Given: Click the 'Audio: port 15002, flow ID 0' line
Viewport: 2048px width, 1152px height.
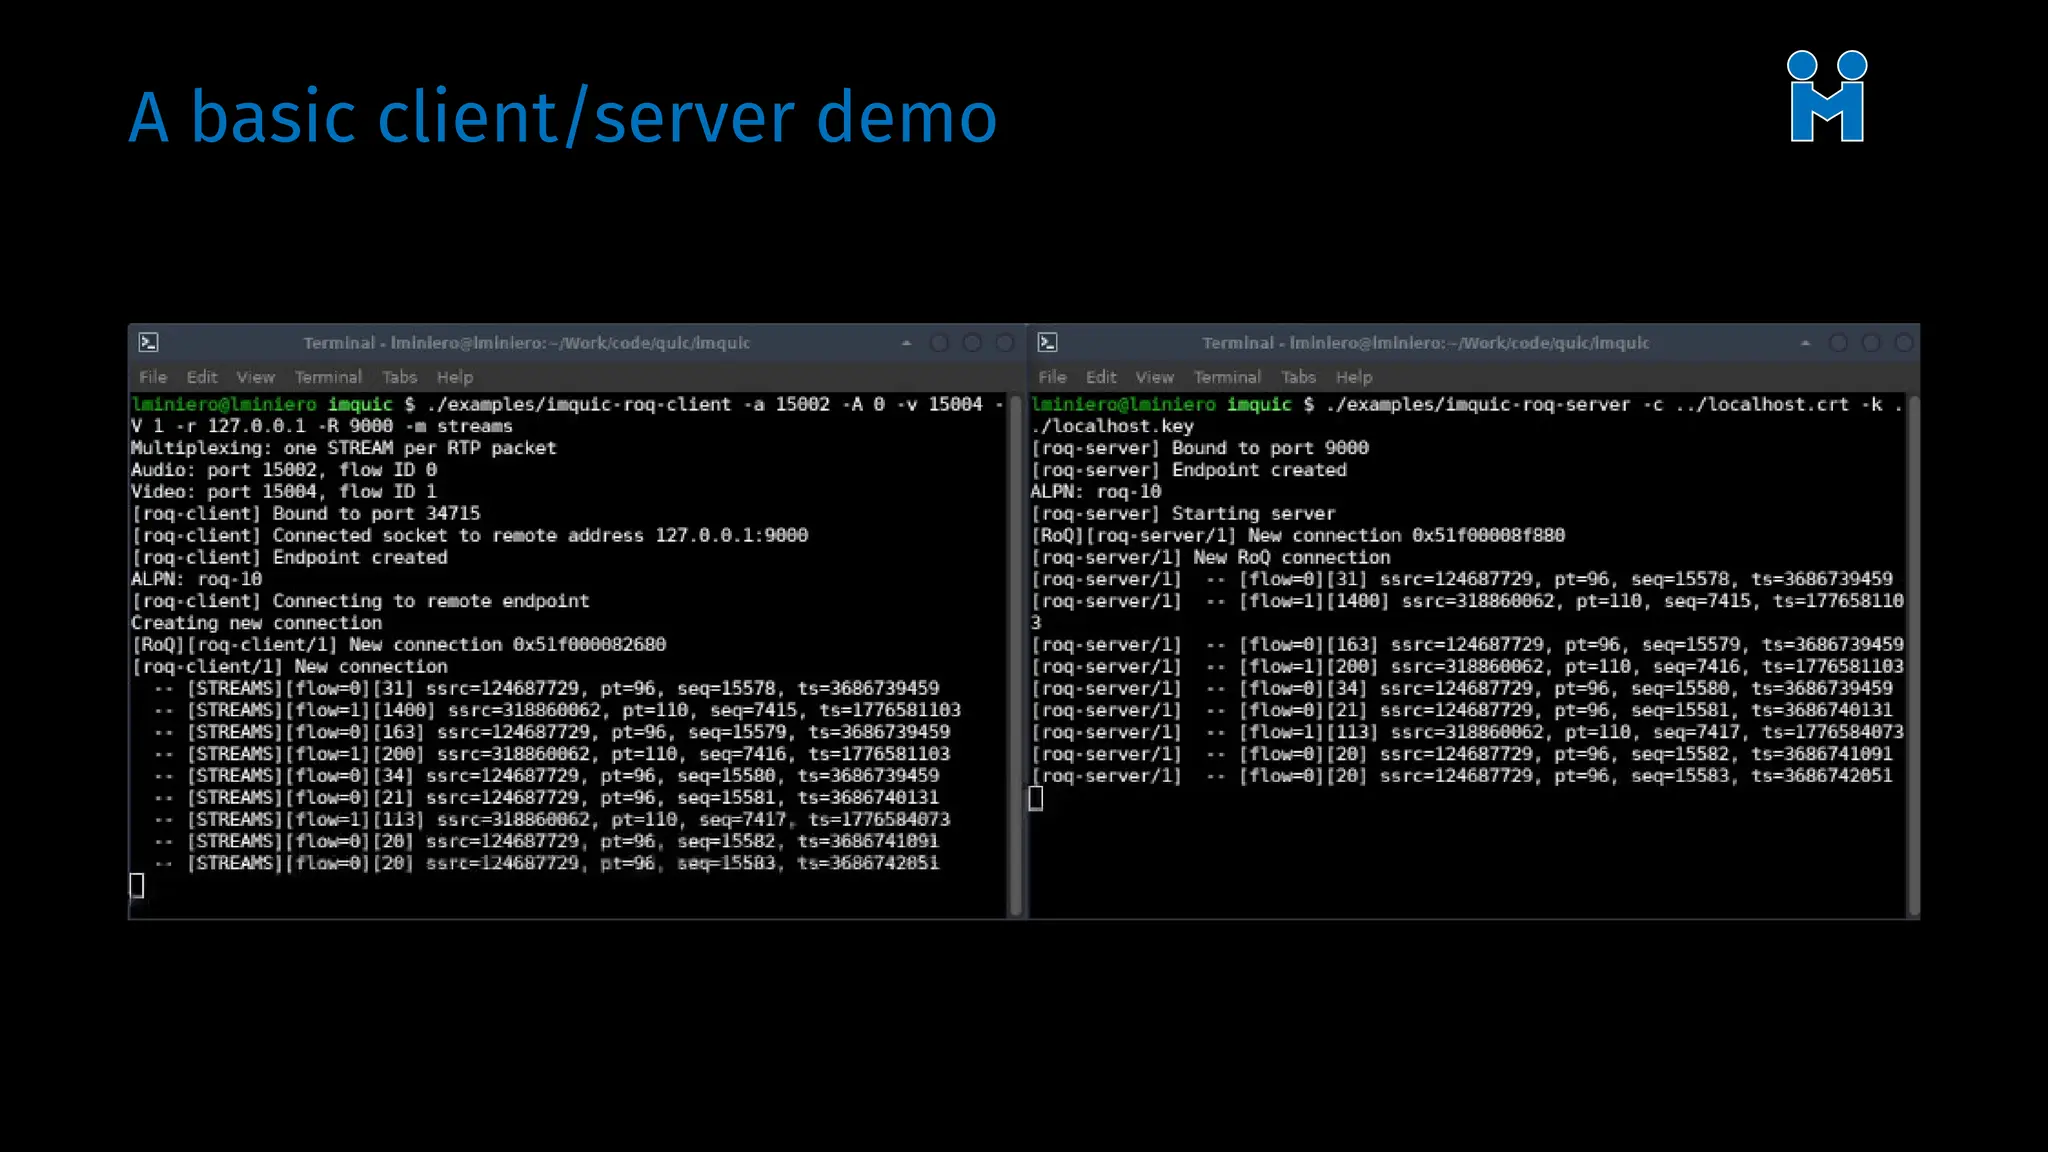Looking at the screenshot, I should [284, 470].
